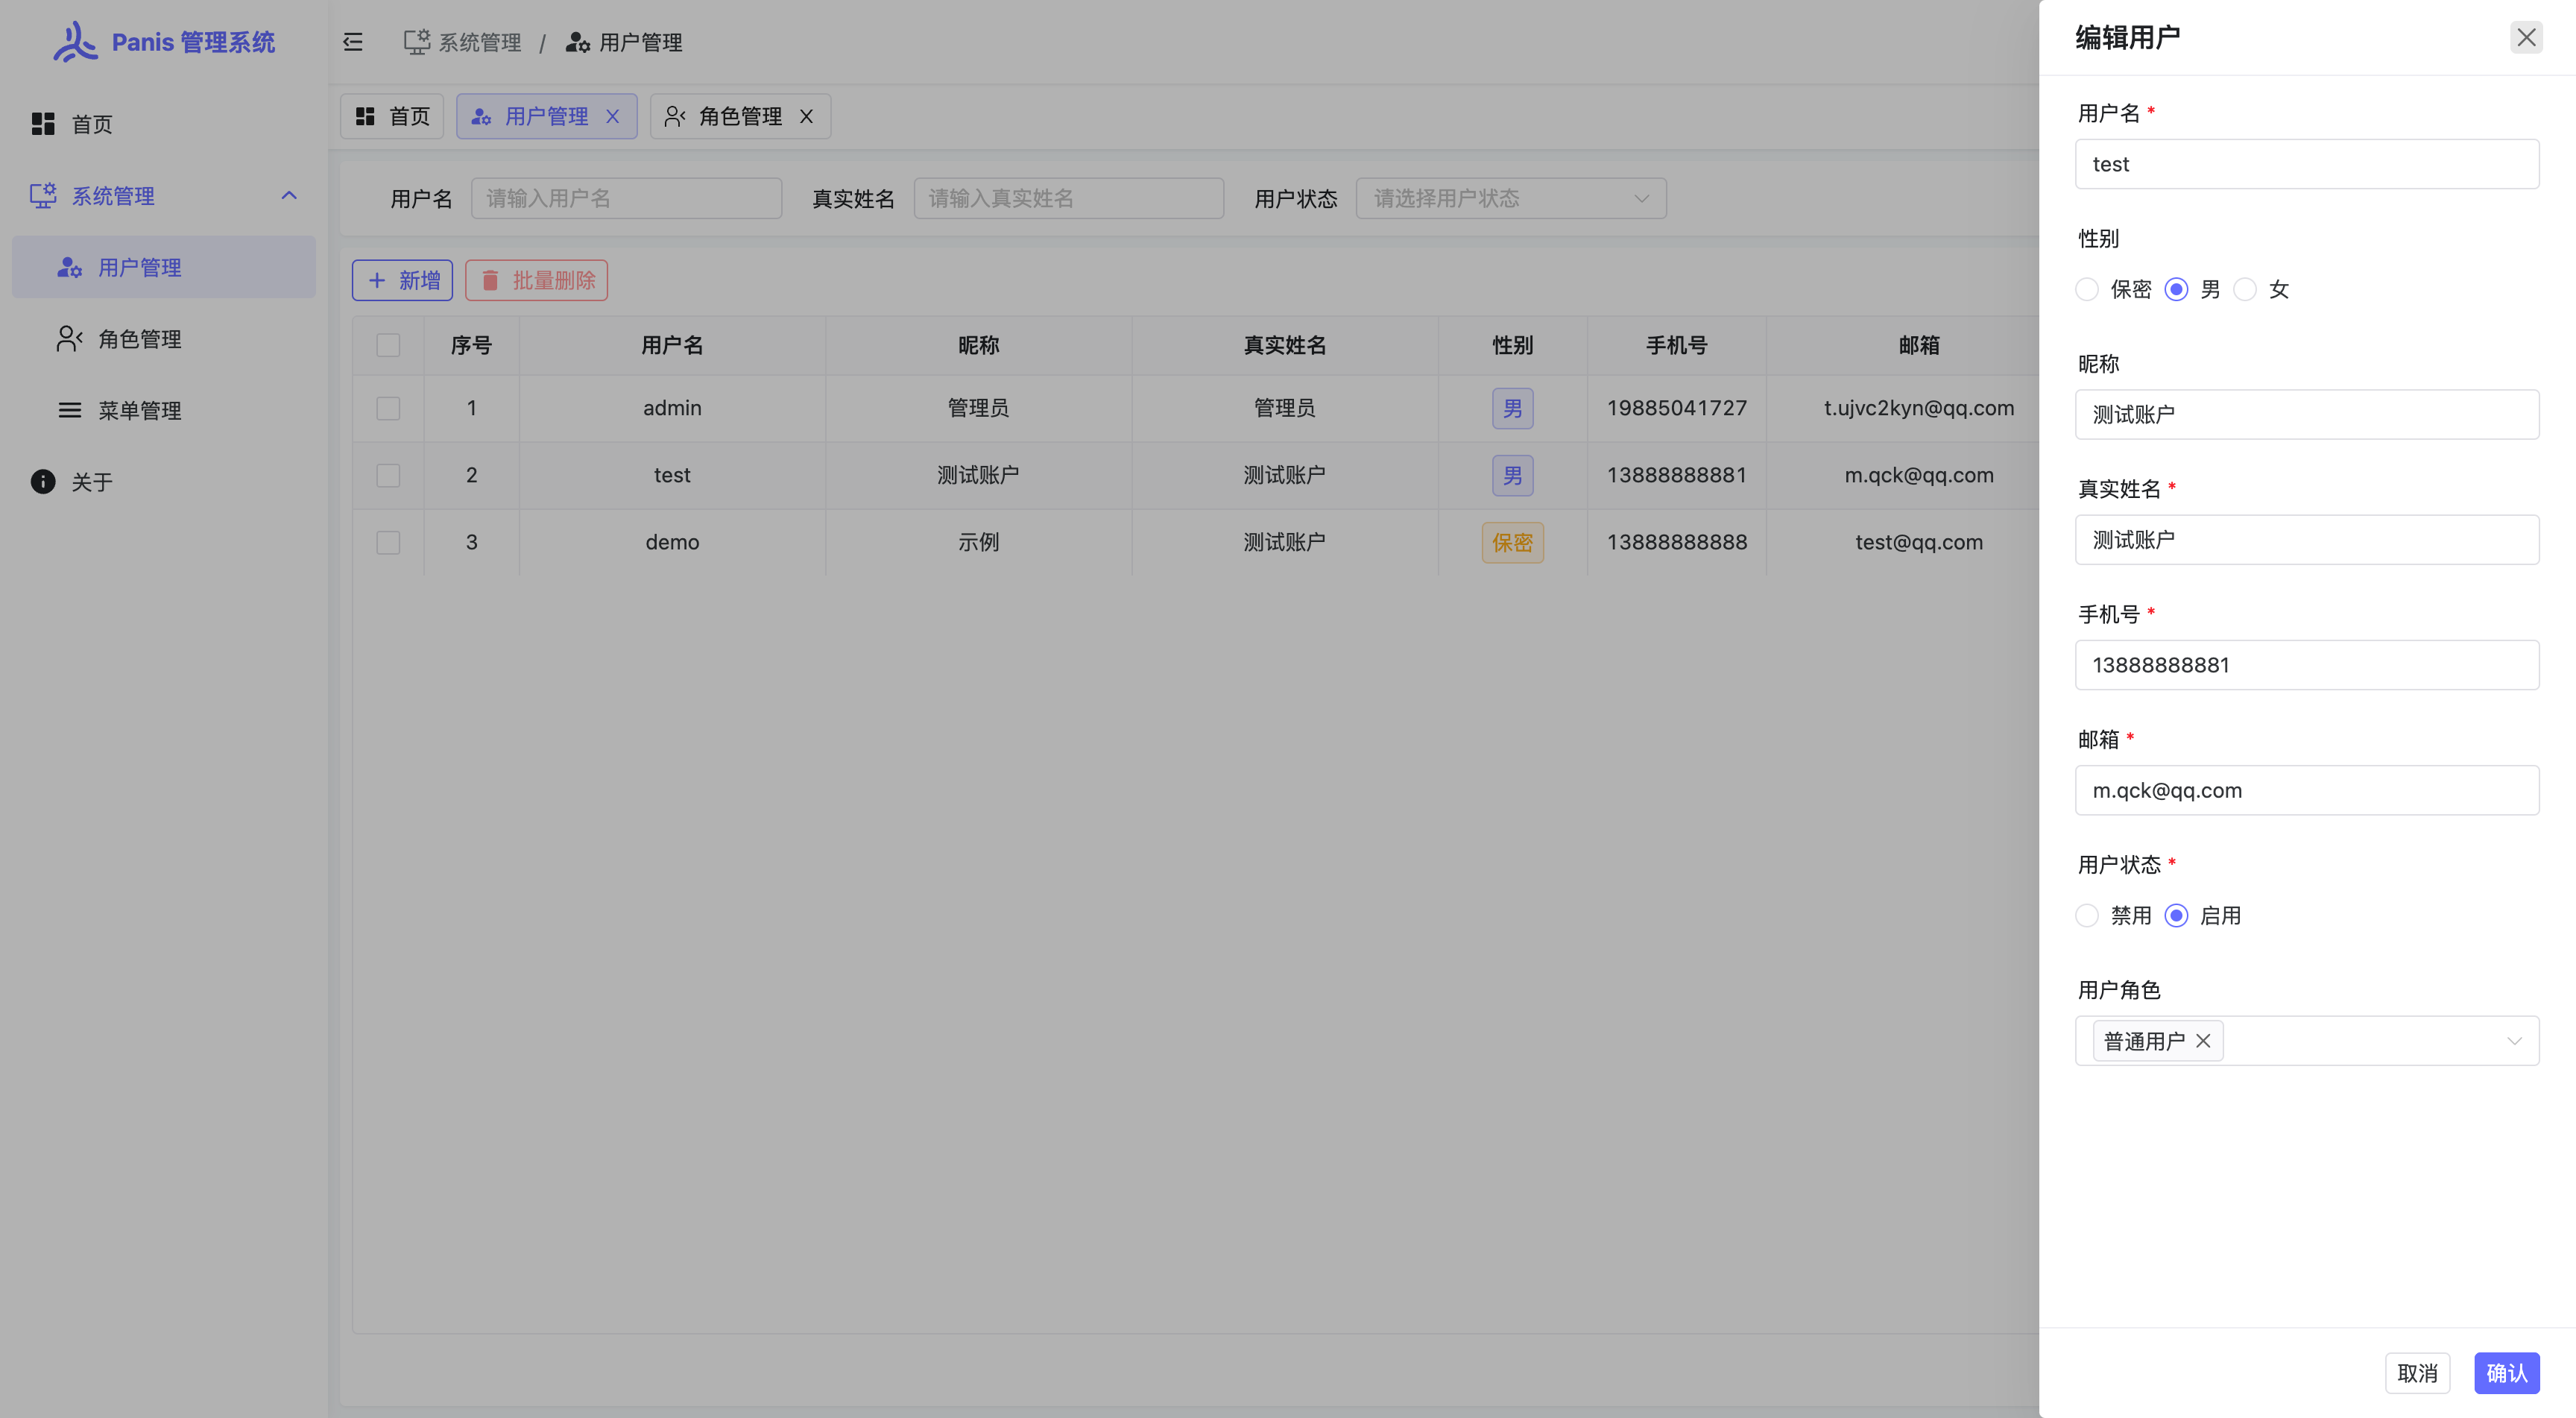The height and width of the screenshot is (1418, 2576).
Task: Click the Panis system logo
Action: pos(74,42)
